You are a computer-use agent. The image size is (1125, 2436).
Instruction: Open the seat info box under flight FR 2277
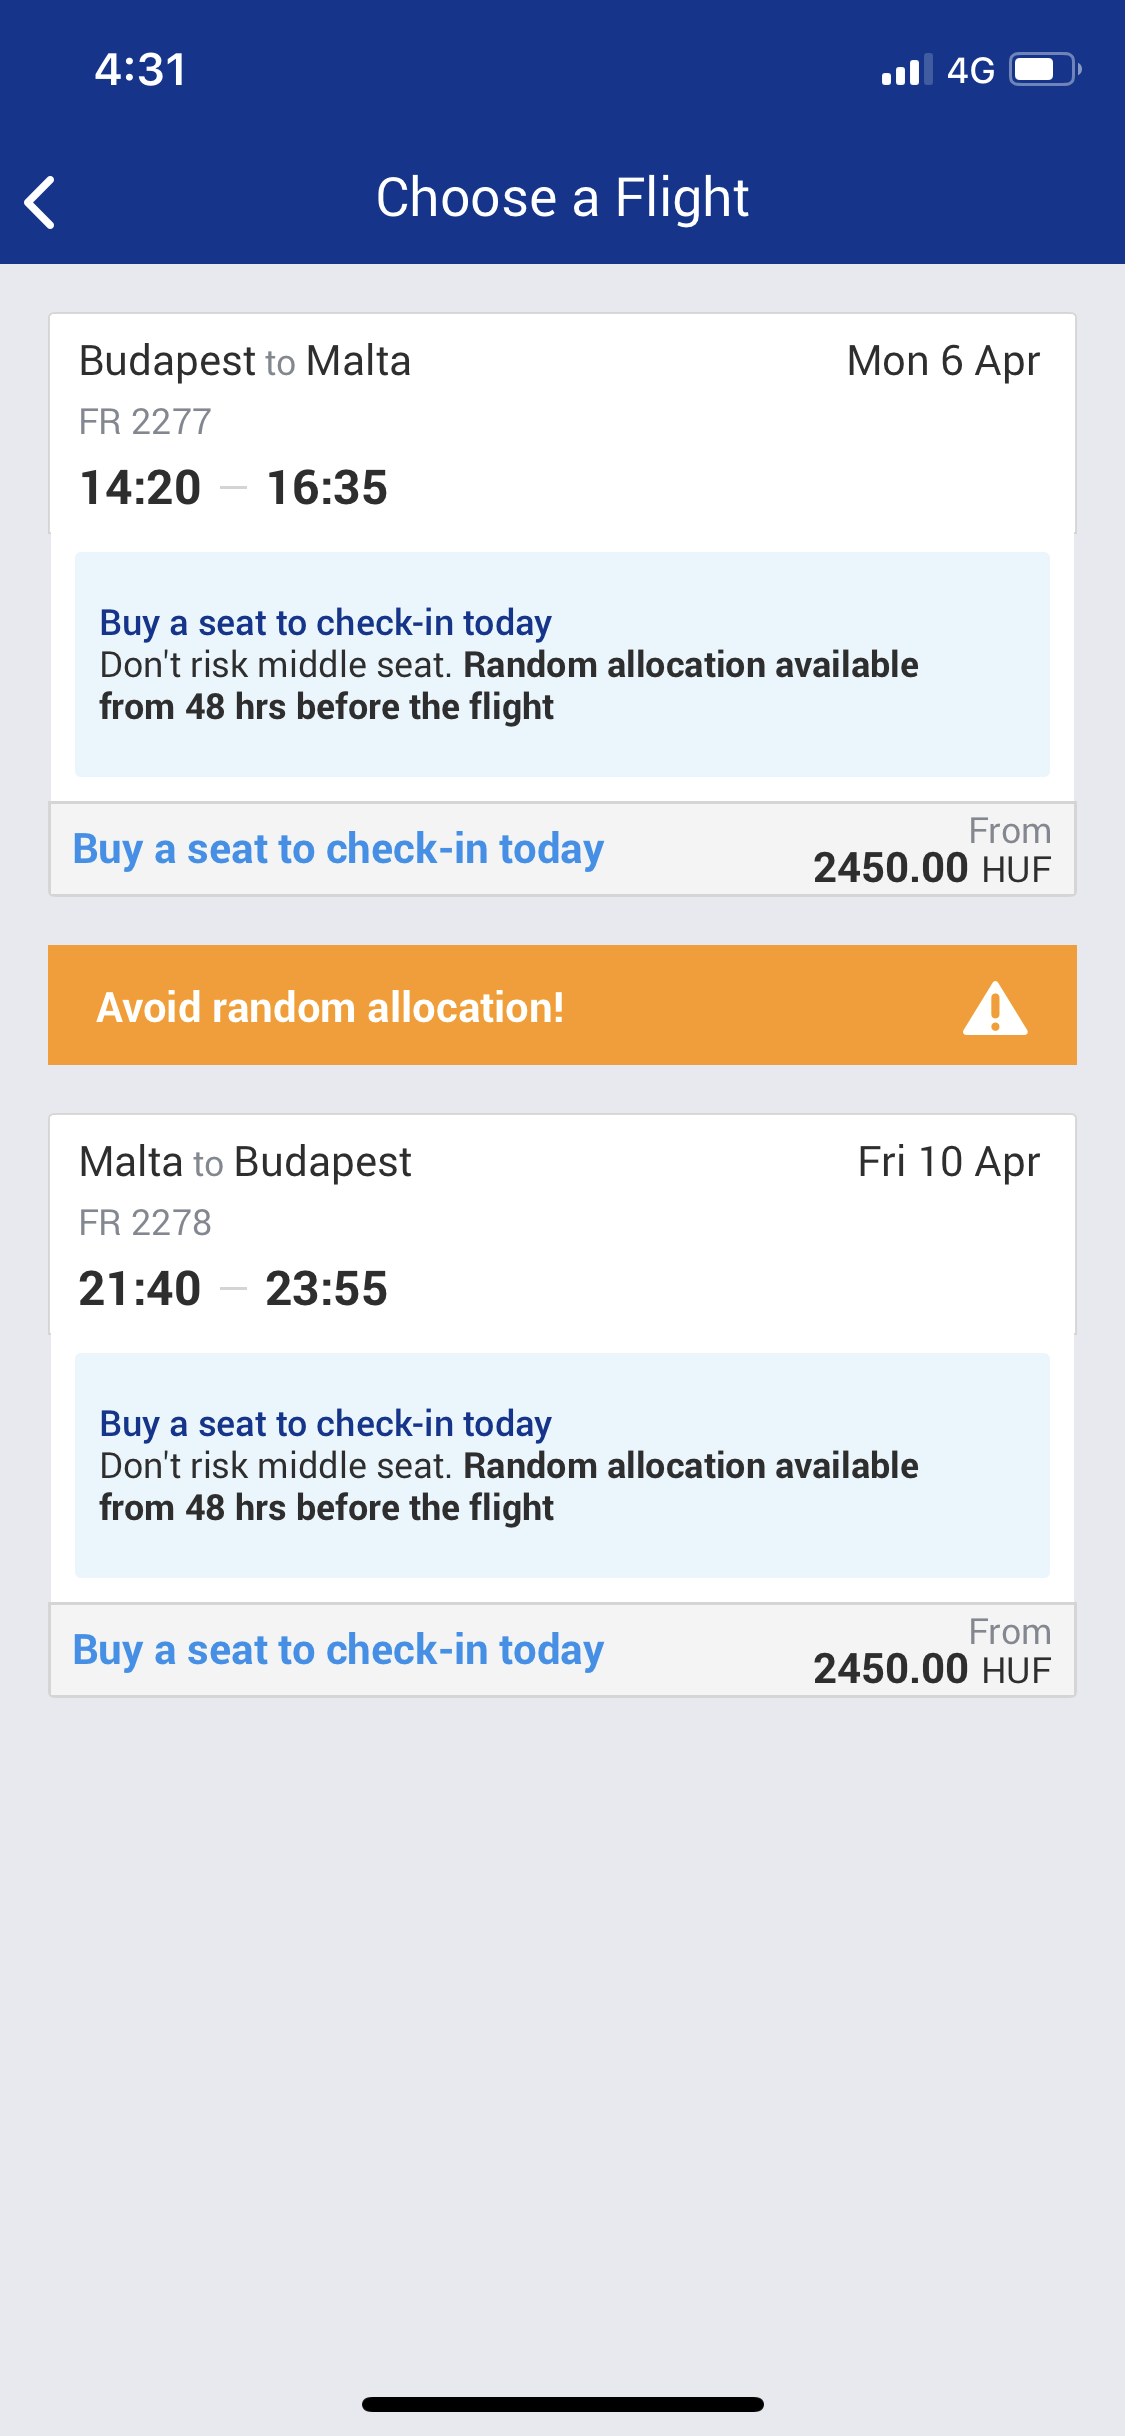(x=562, y=665)
